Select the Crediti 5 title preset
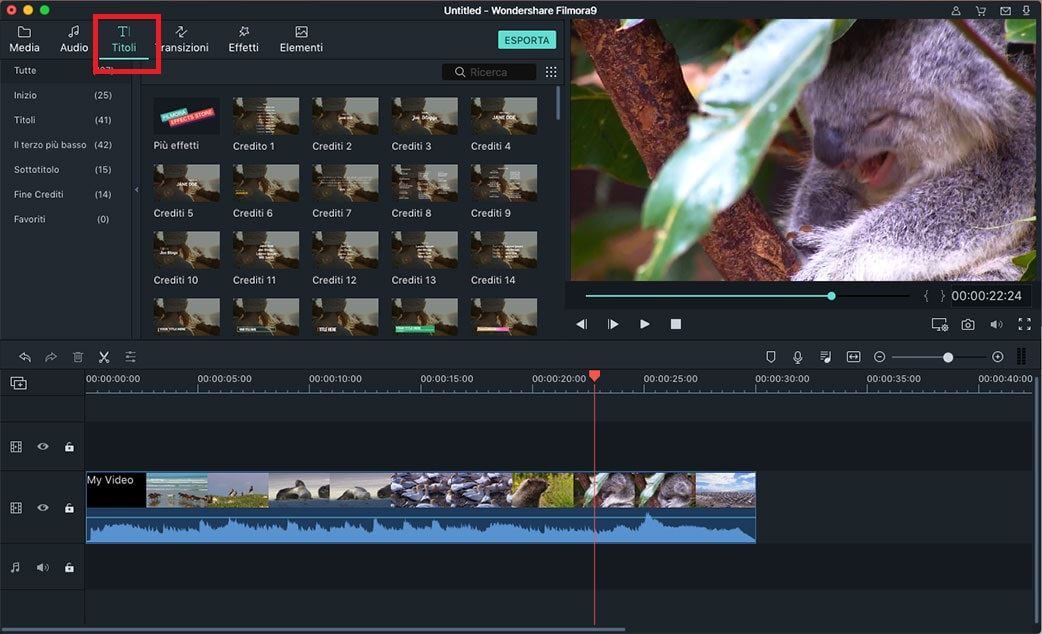The height and width of the screenshot is (634, 1042). (186, 183)
